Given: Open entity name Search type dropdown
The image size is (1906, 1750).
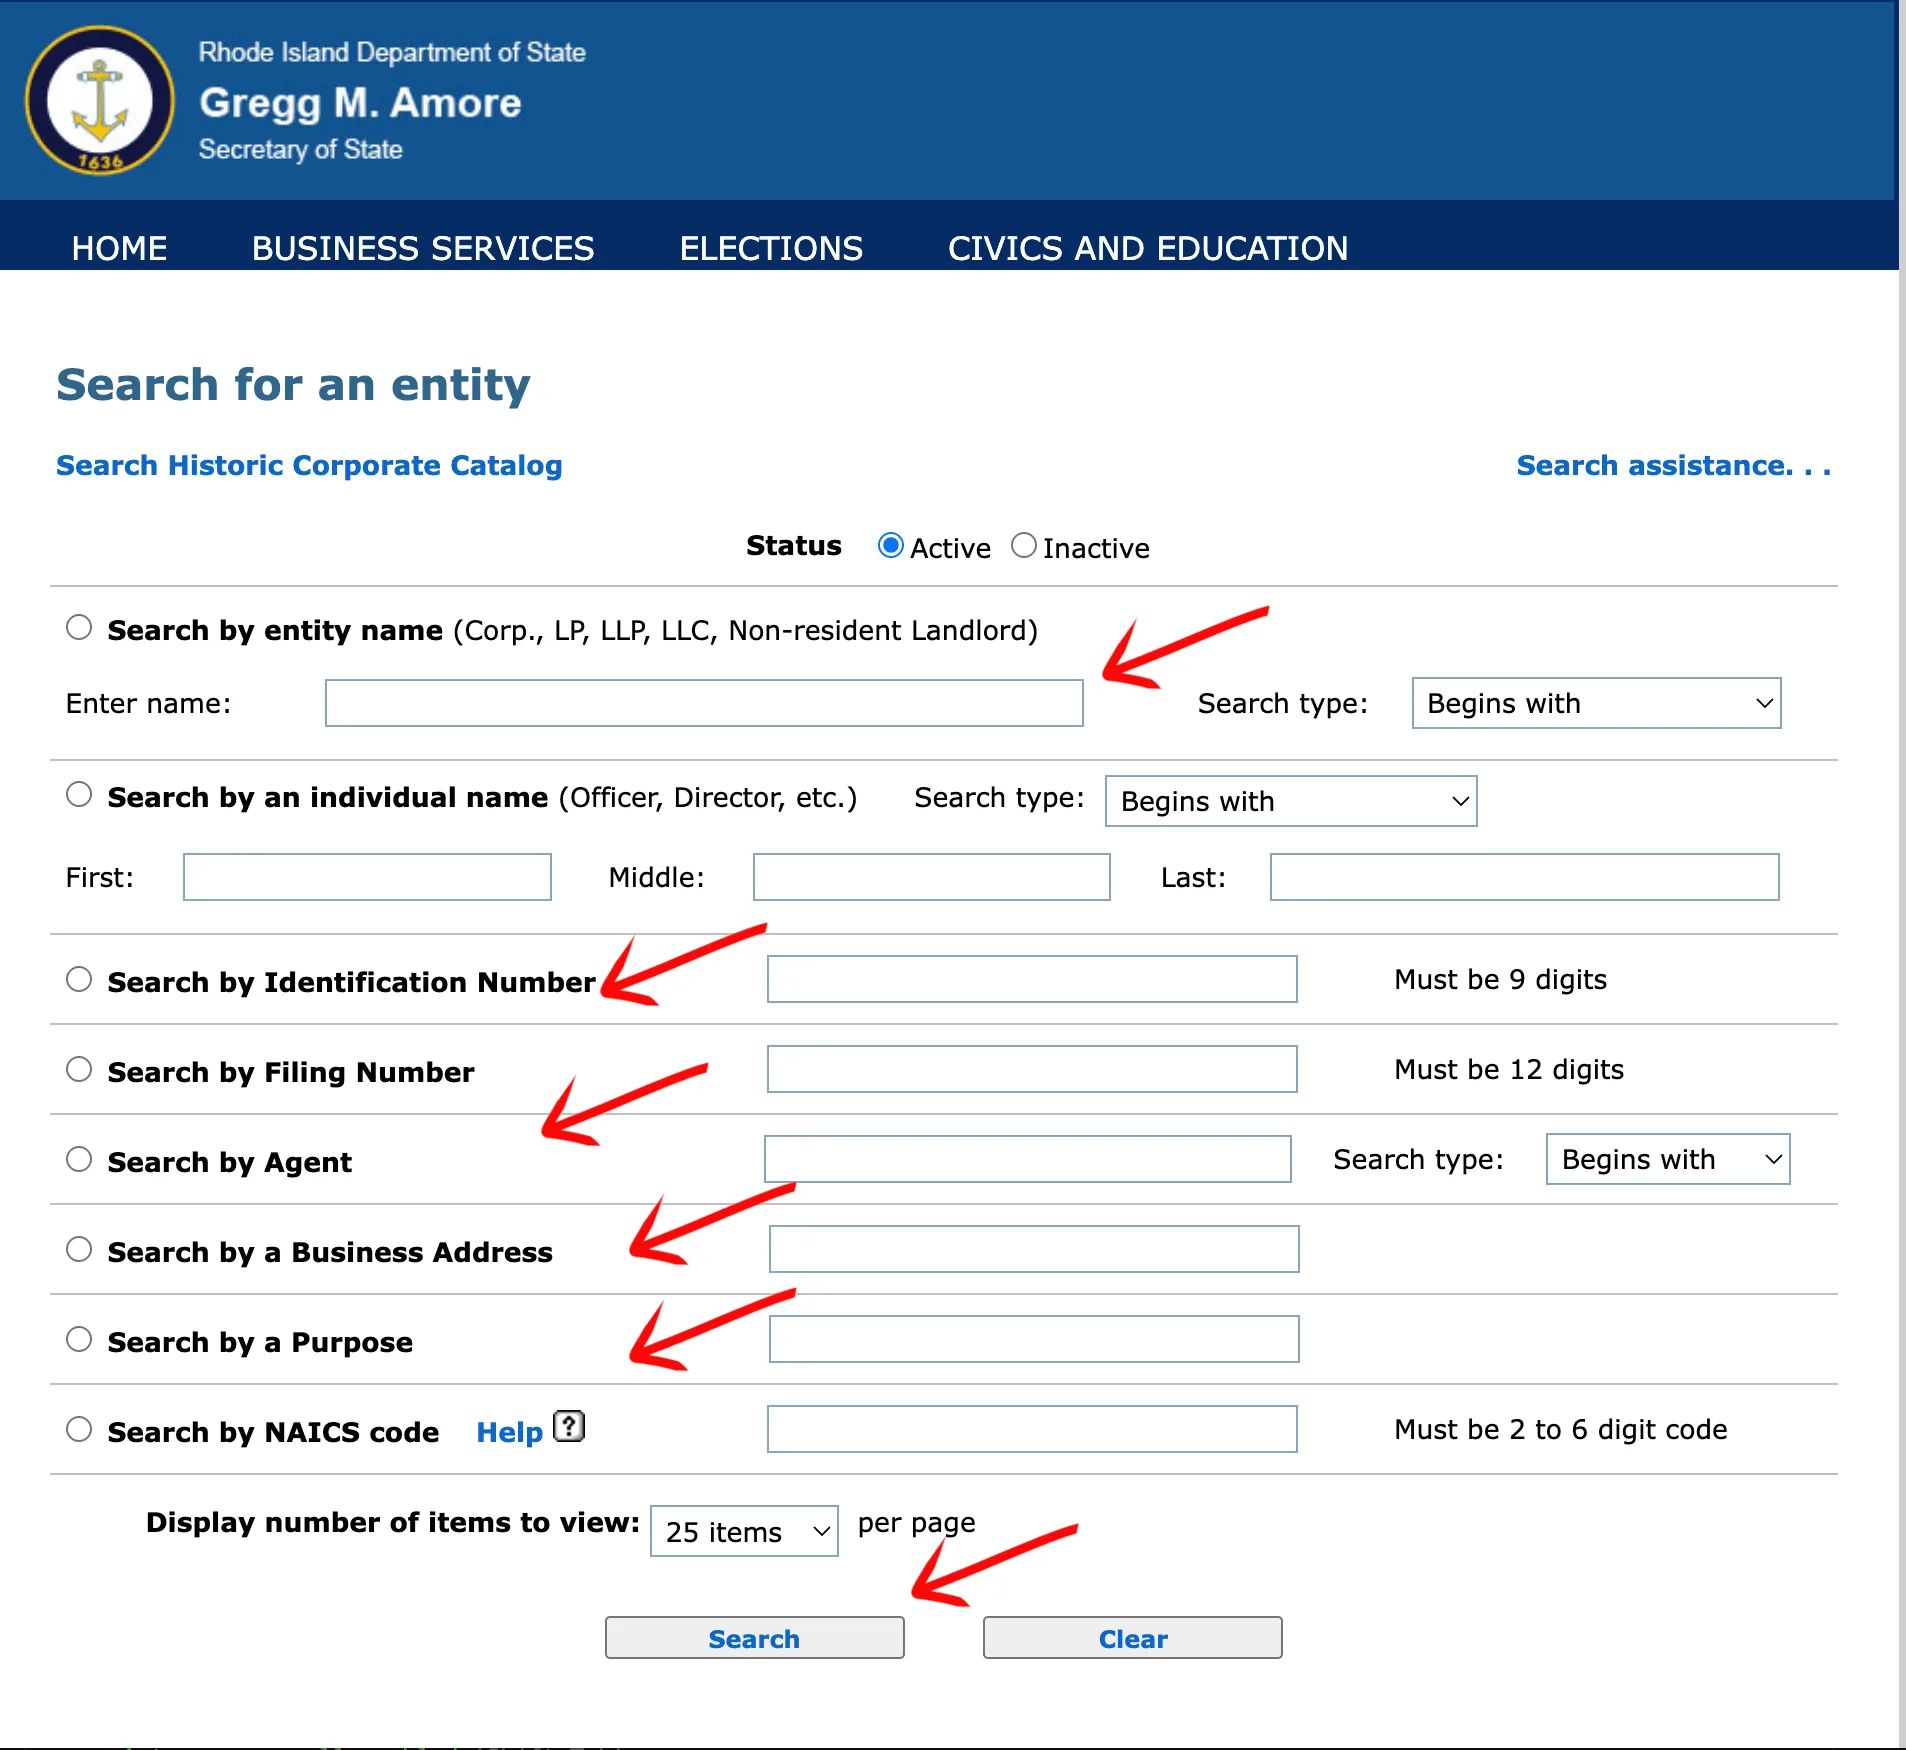Looking at the screenshot, I should coord(1596,703).
